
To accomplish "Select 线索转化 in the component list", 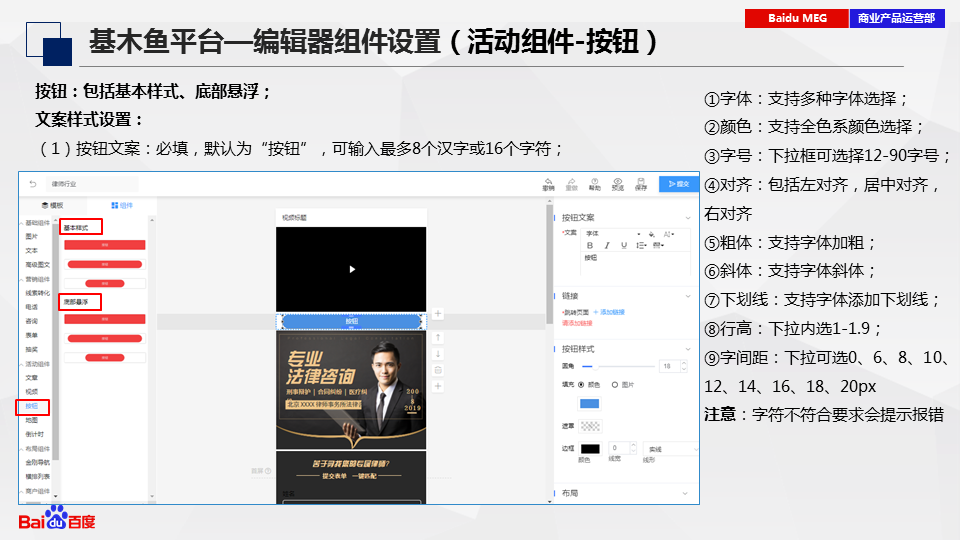I will [37, 293].
